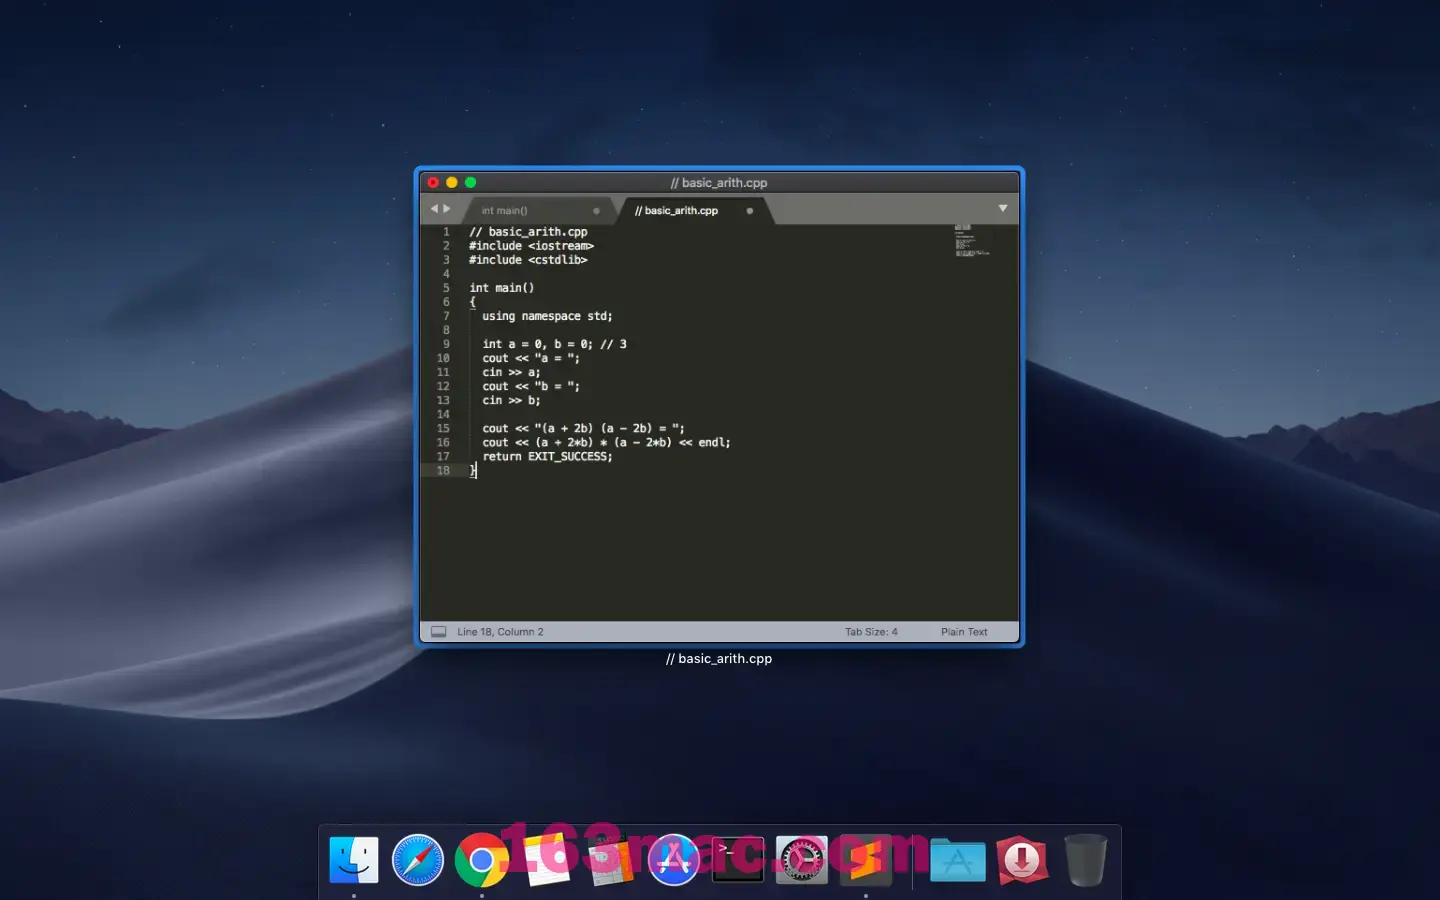The height and width of the screenshot is (900, 1440).
Task: Click line number 5 in the gutter
Action: 446,288
